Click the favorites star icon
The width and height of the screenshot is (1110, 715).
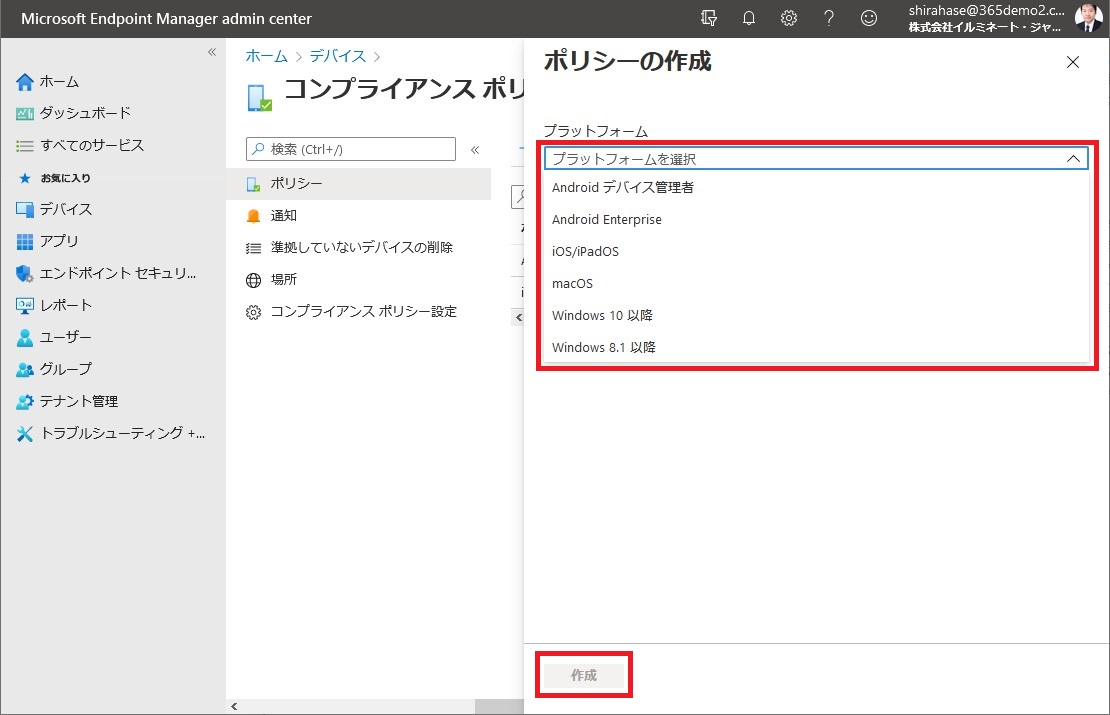tap(25, 178)
